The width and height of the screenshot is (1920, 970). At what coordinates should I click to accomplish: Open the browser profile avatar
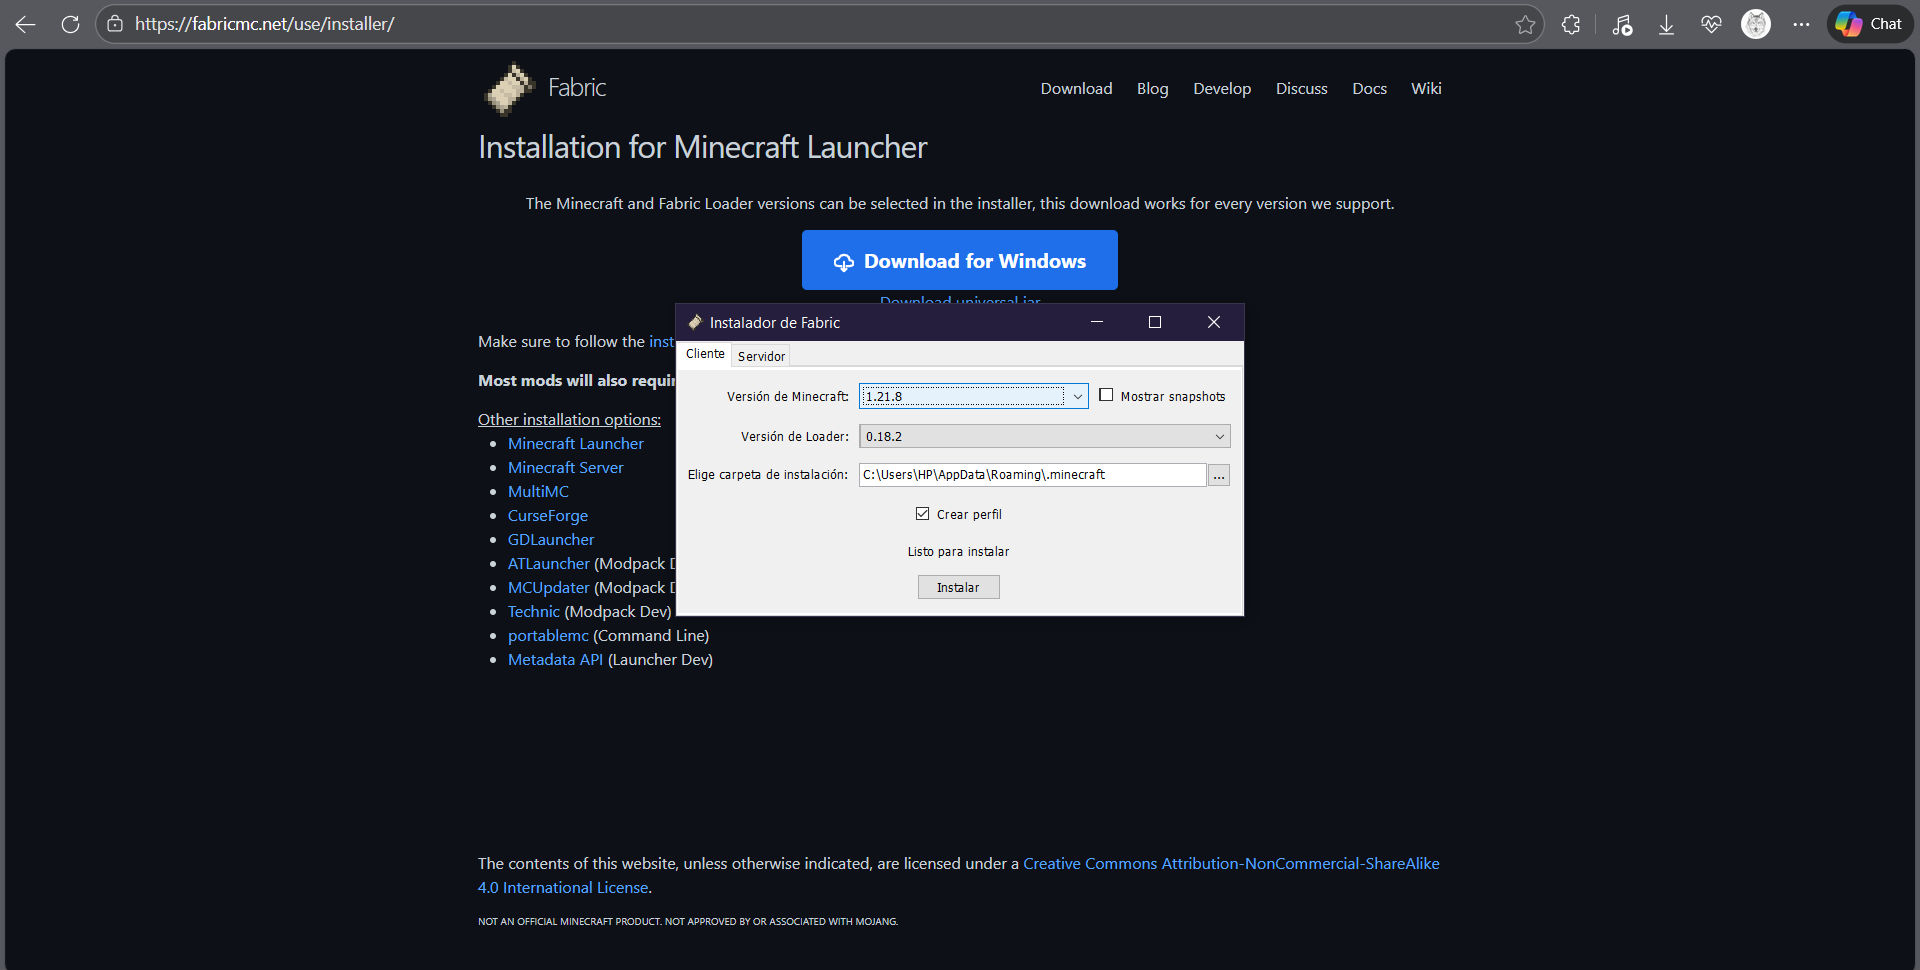1755,24
